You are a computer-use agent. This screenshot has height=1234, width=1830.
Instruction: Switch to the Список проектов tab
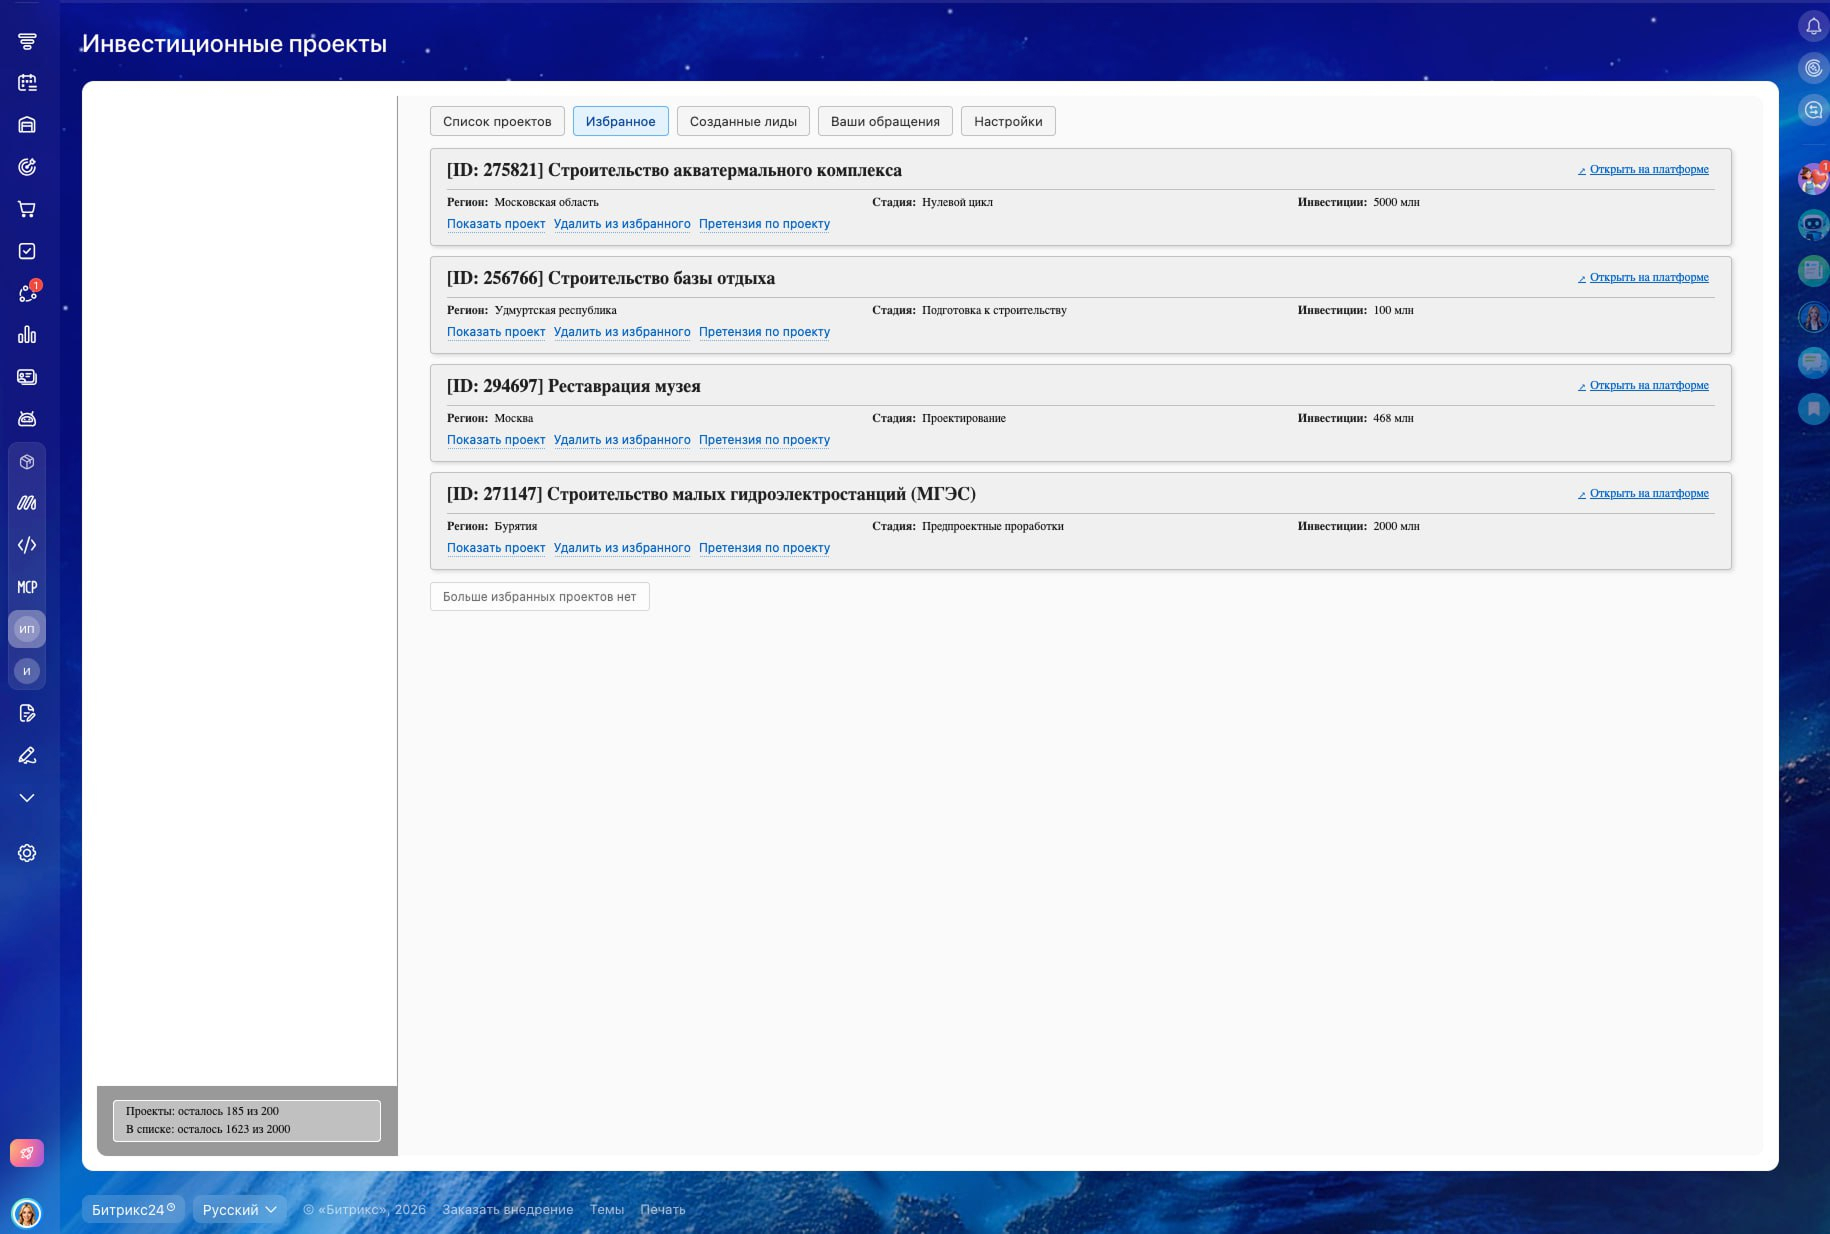[497, 121]
